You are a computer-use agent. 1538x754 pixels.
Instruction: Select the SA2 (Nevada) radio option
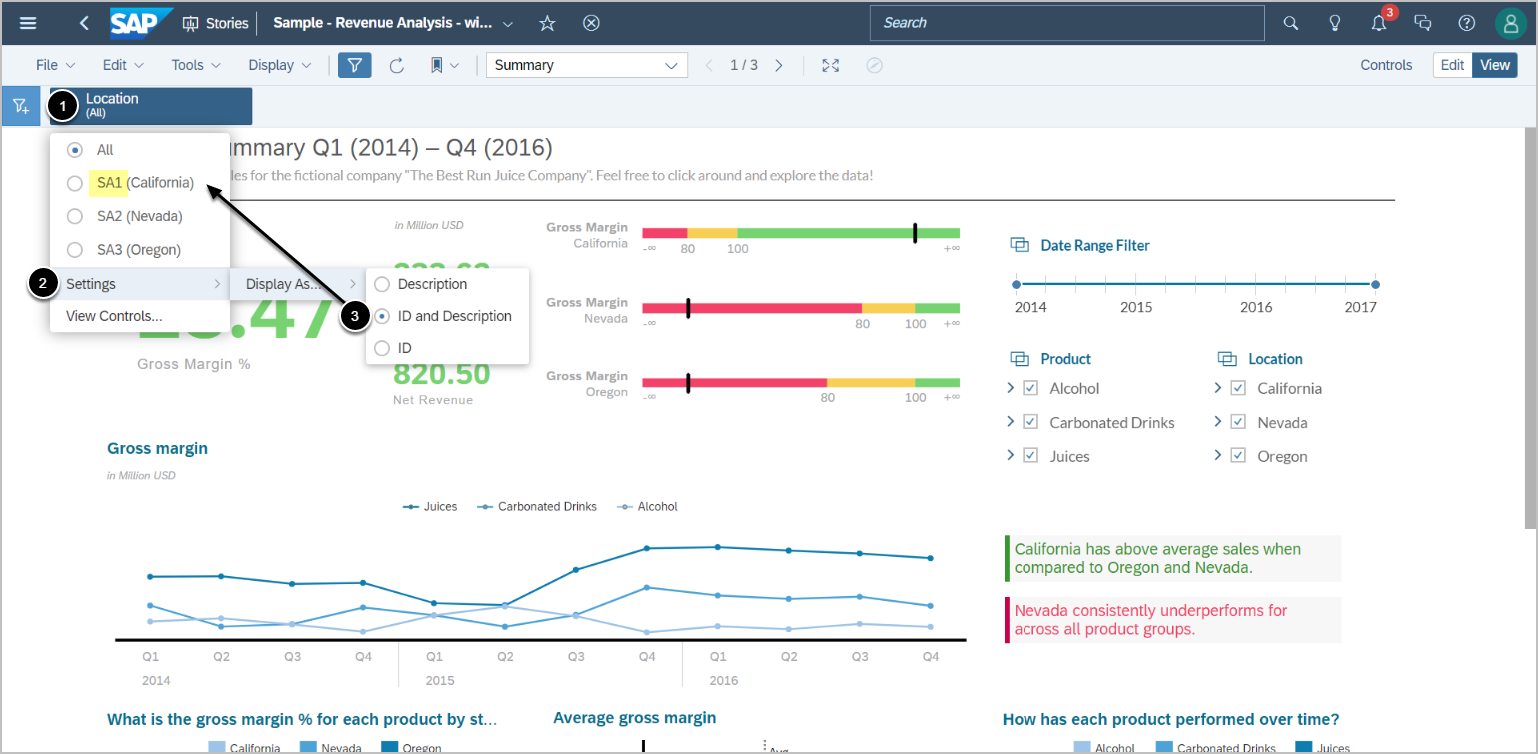click(x=75, y=216)
